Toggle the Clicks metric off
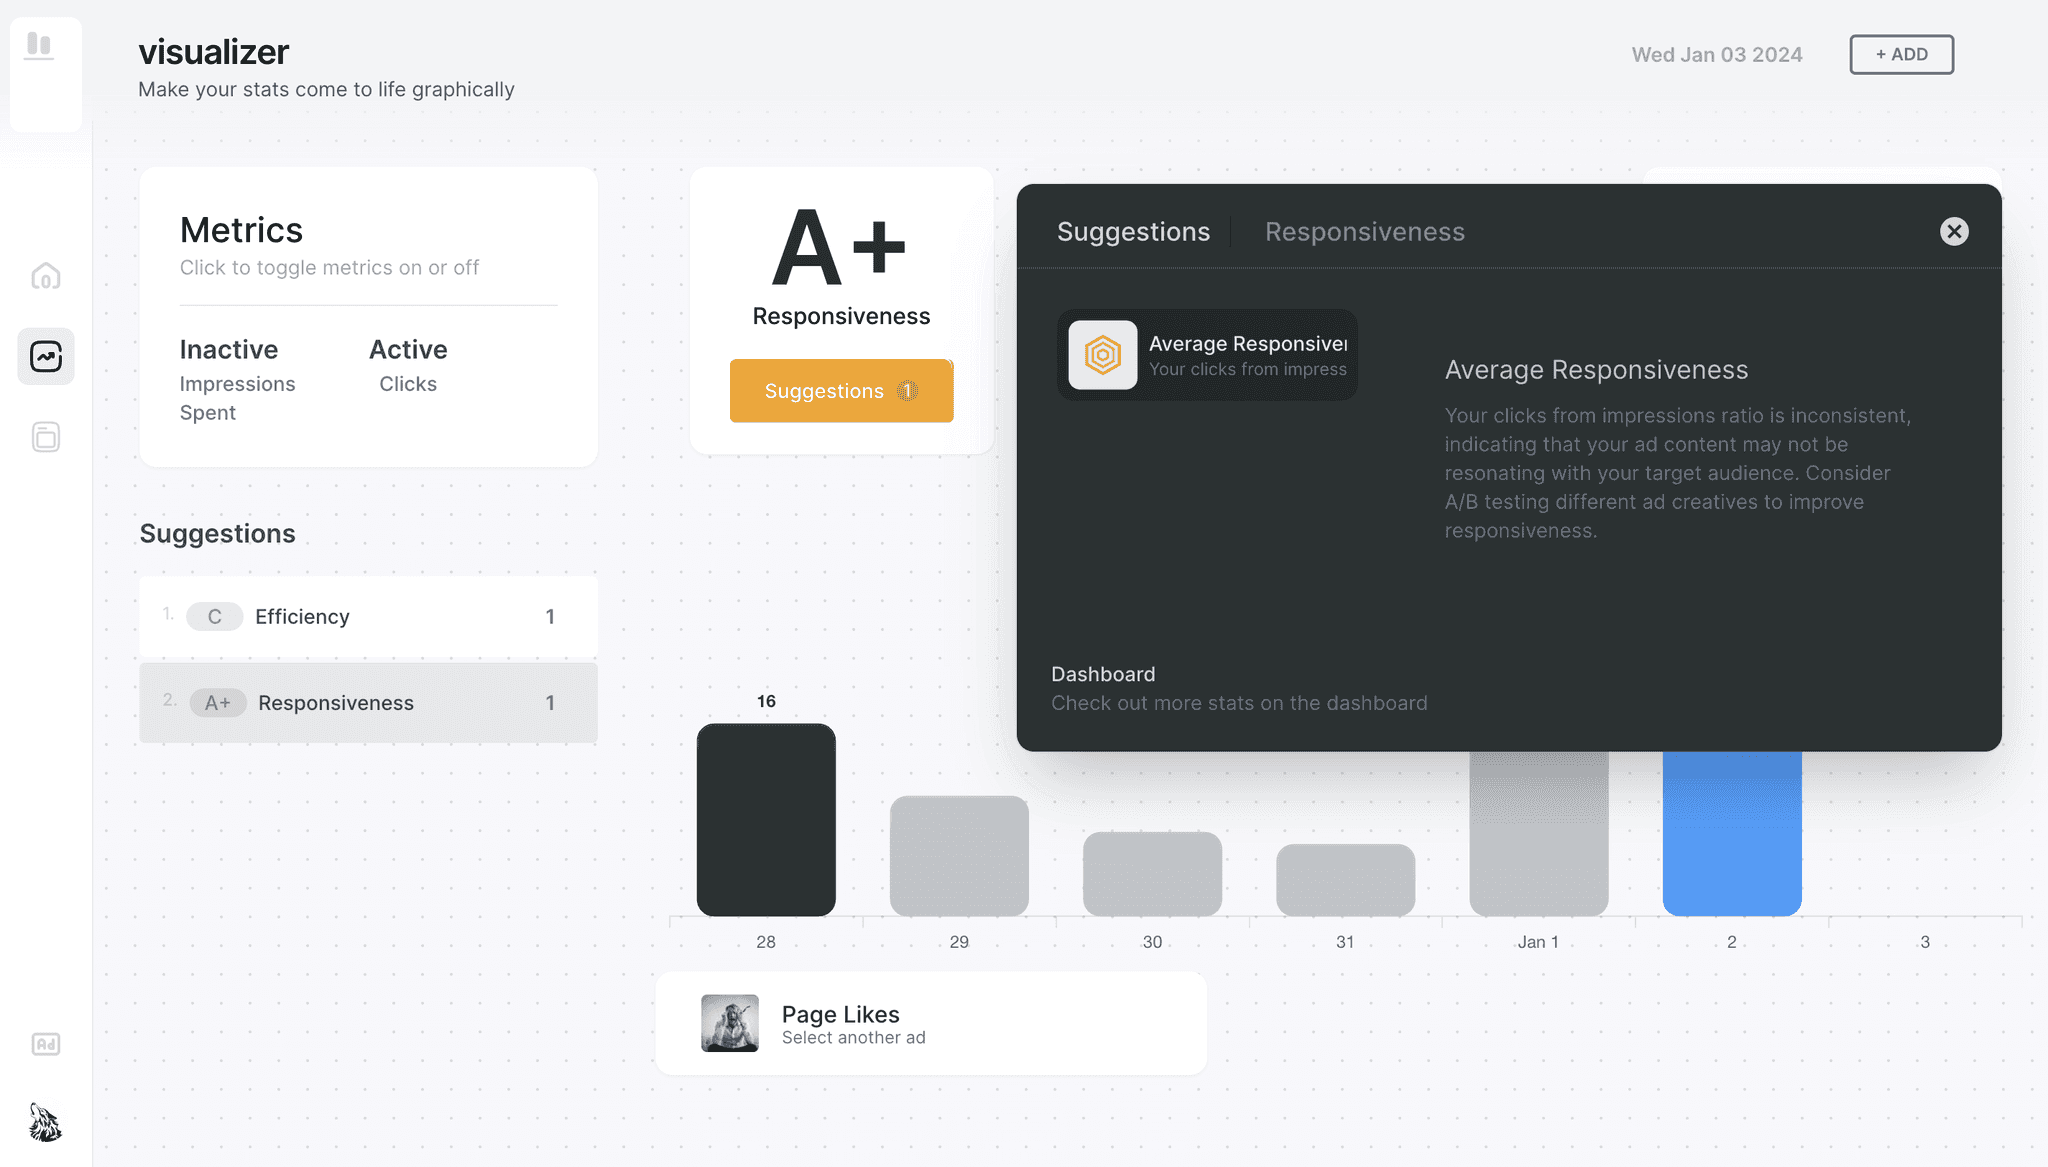 click(407, 384)
